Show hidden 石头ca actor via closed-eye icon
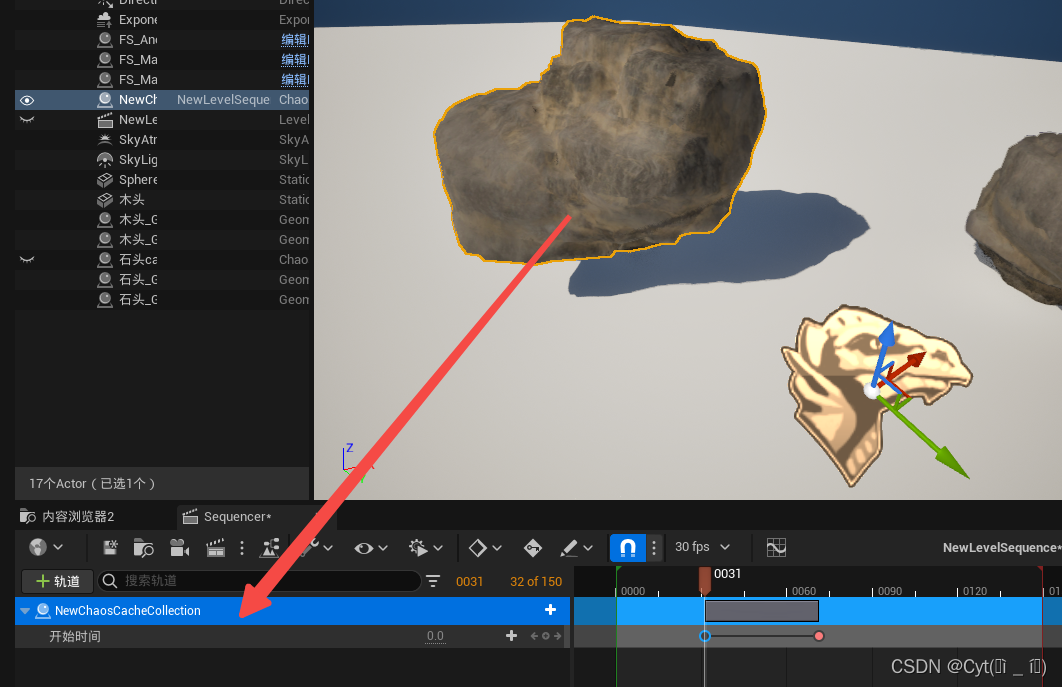This screenshot has height=687, width=1062. point(27,259)
